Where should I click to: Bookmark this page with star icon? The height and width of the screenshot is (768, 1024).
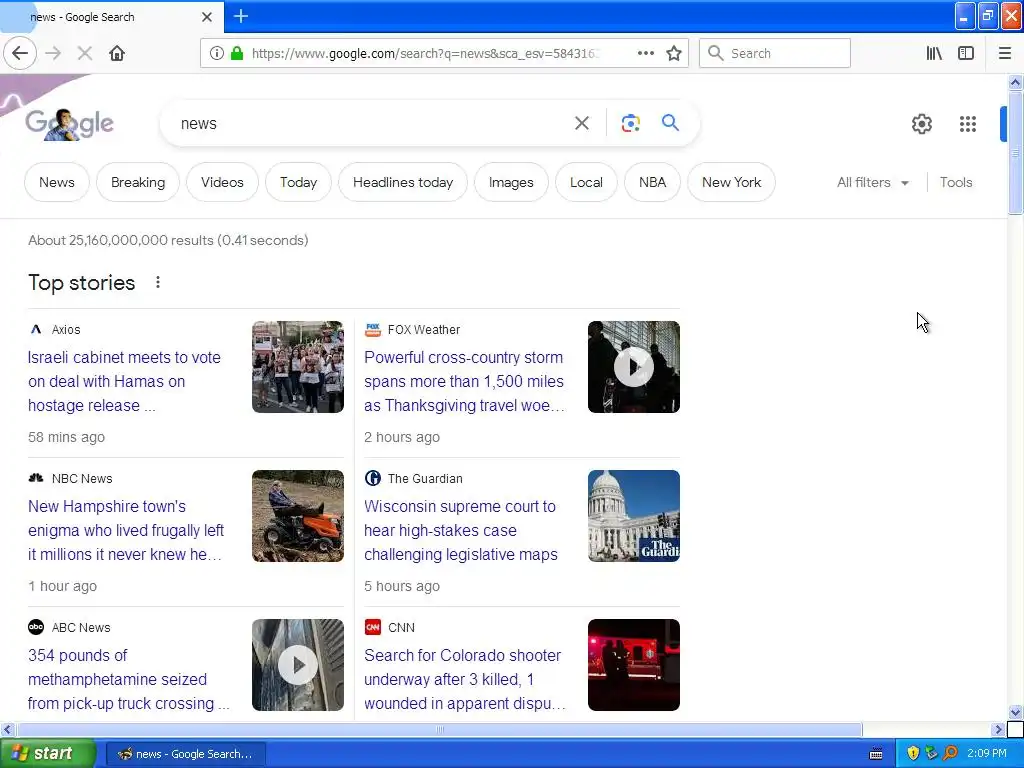(674, 53)
